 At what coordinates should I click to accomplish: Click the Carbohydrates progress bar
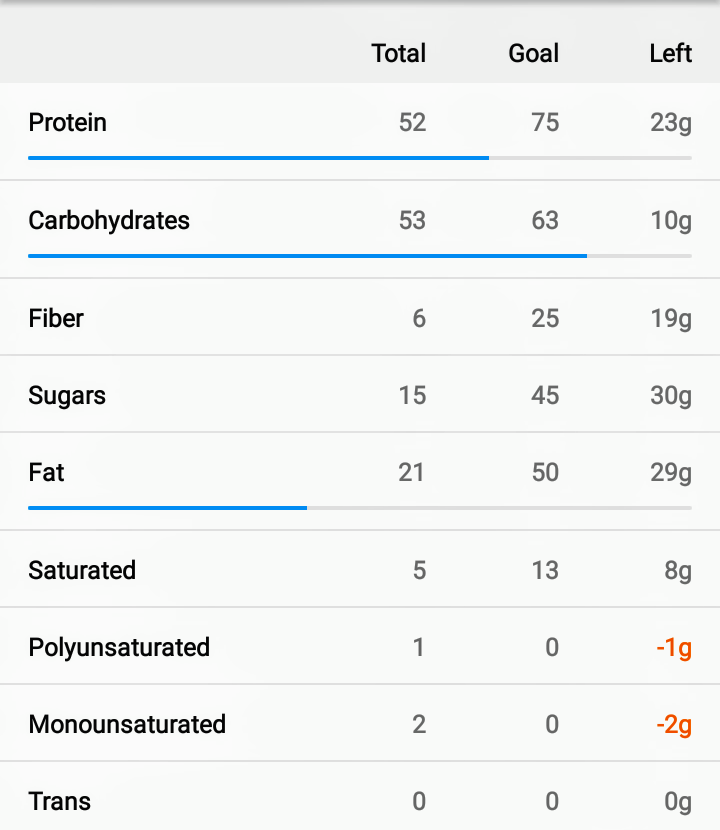click(x=360, y=256)
